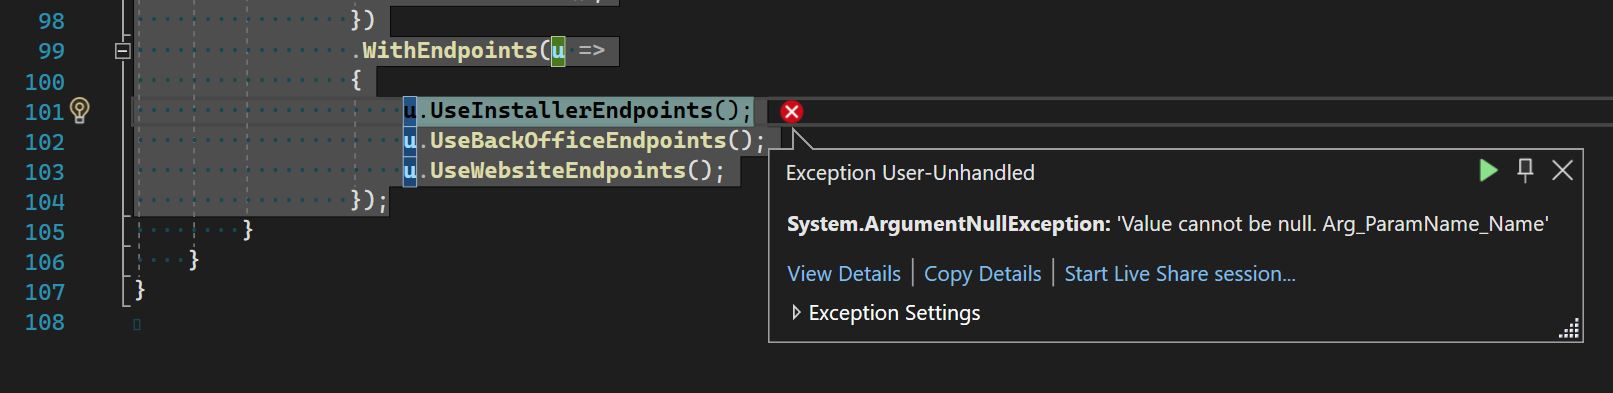Continue execution with the green play icon
The image size is (1613, 393).
pyautogui.click(x=1488, y=171)
